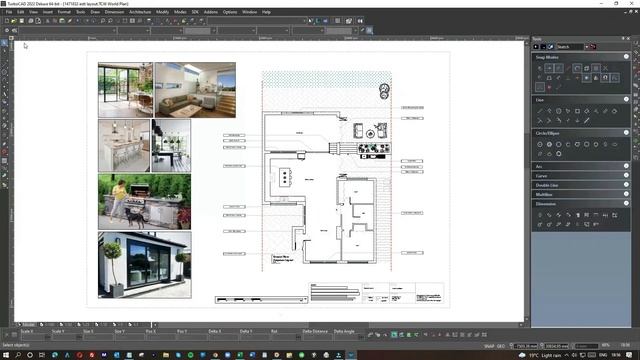This screenshot has width=640, height=360.
Task: Open the long combo box in top toolbar
Action: coord(257,21)
